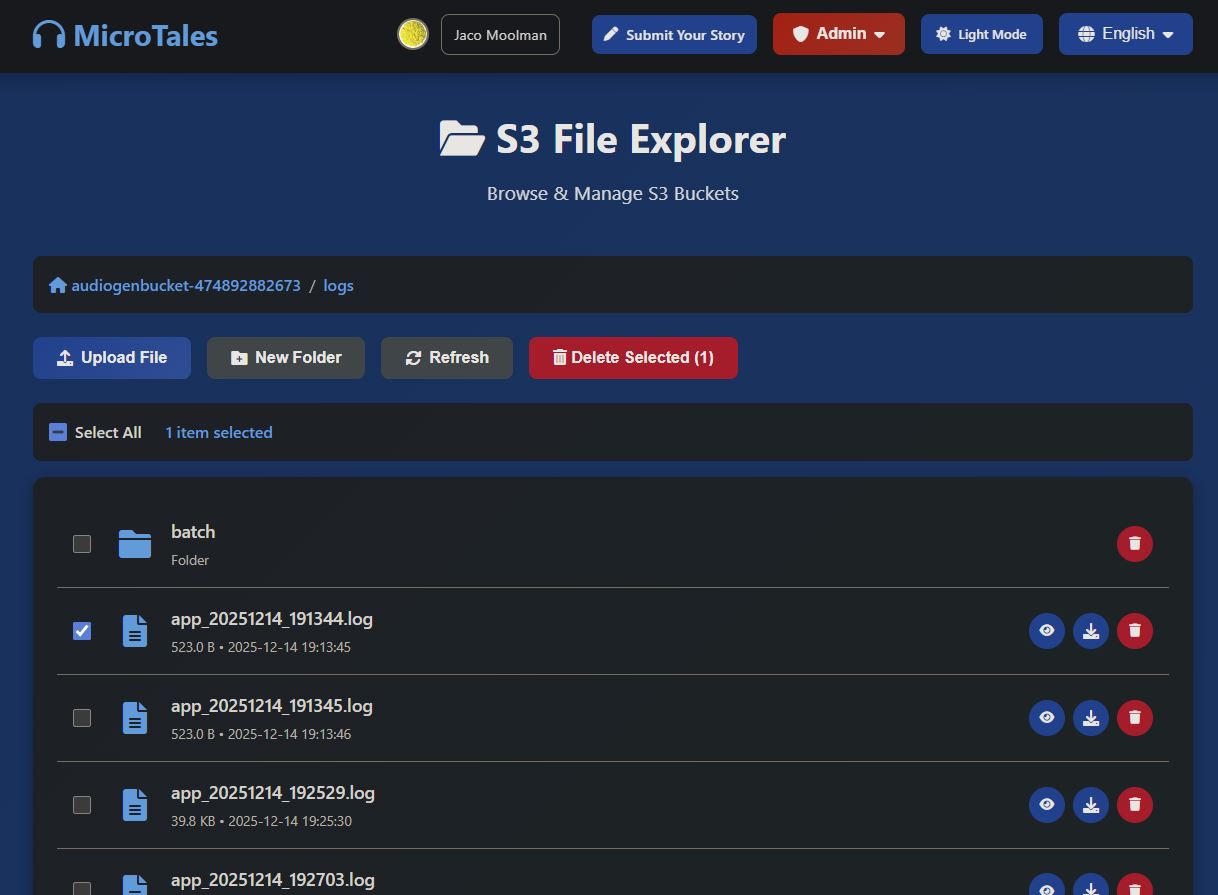1218x895 pixels.
Task: Navigate to audiogenbucket-474892882673 breadcrumb
Action: pos(185,285)
